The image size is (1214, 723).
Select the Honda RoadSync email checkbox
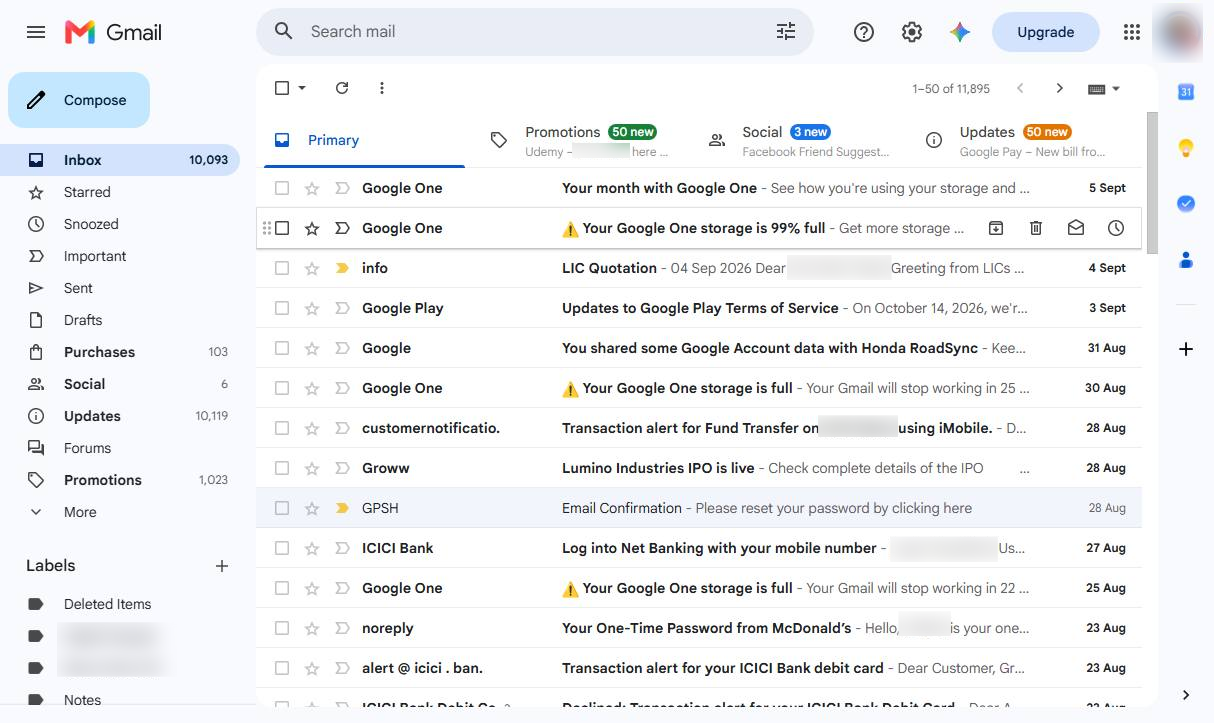pos(282,348)
